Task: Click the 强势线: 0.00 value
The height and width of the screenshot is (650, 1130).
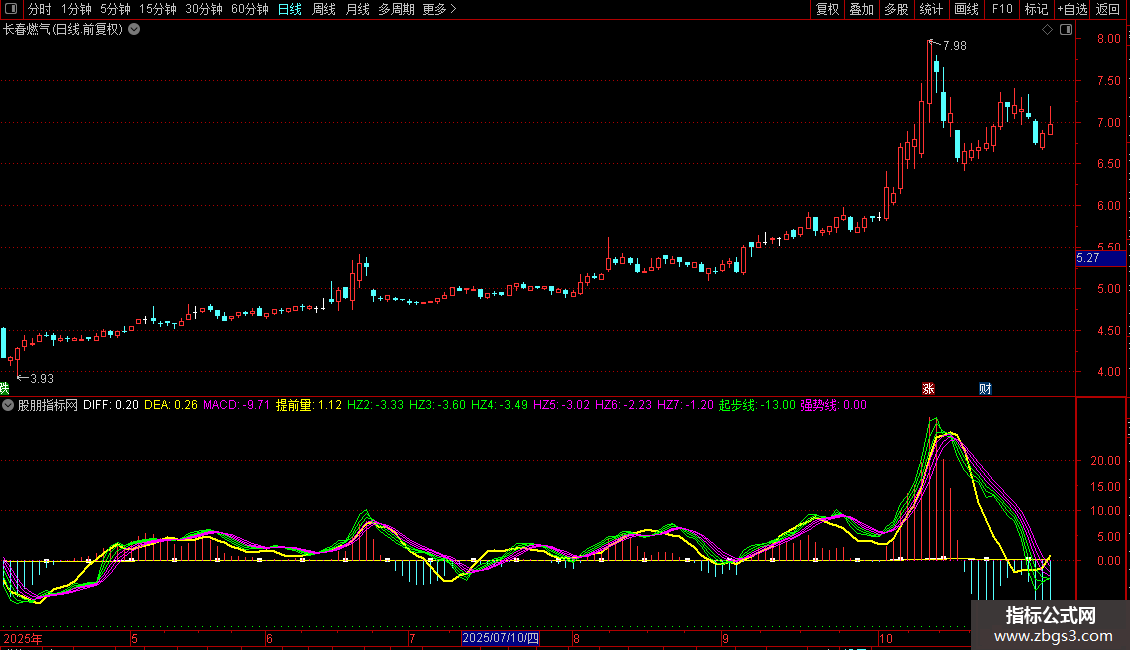Action: point(833,405)
